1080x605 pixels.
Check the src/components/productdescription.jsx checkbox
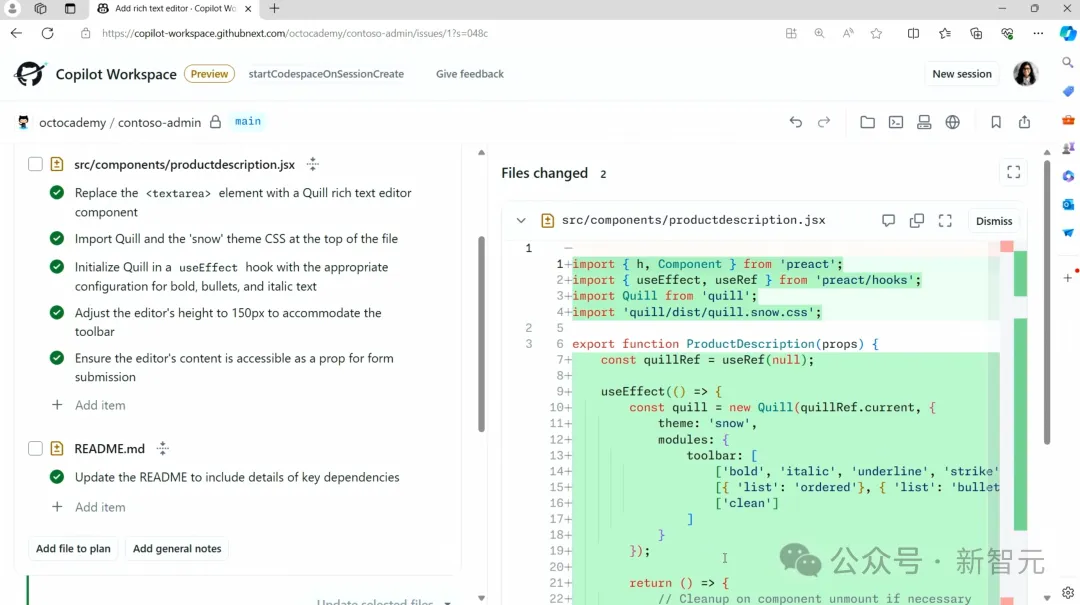(x=35, y=165)
